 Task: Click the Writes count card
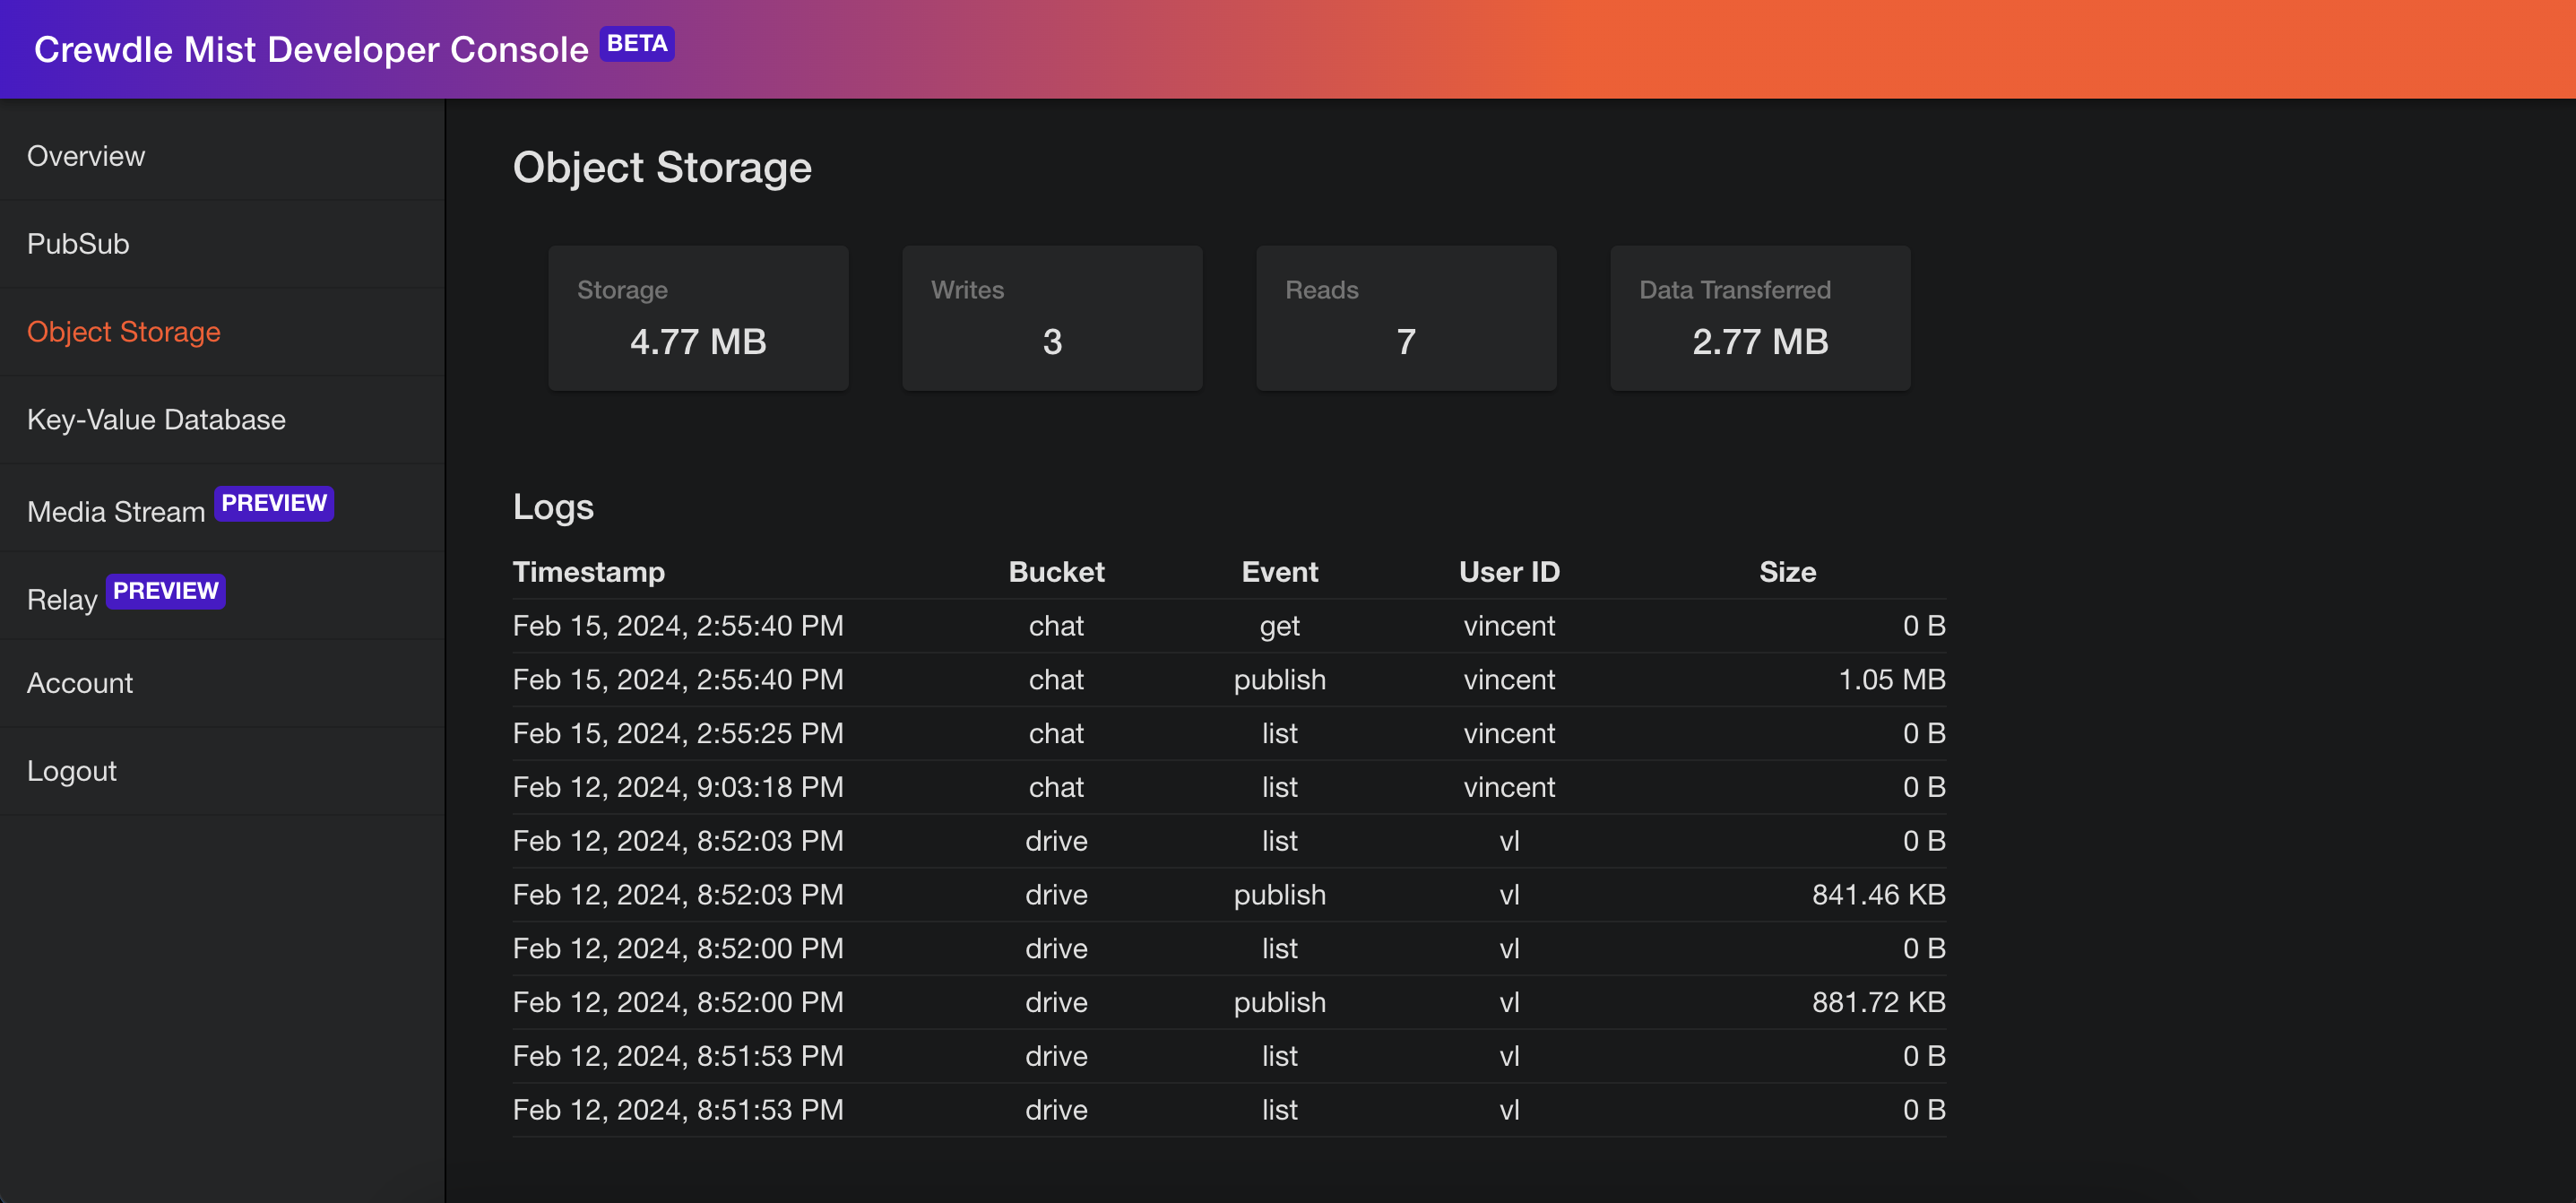pyautogui.click(x=1052, y=318)
